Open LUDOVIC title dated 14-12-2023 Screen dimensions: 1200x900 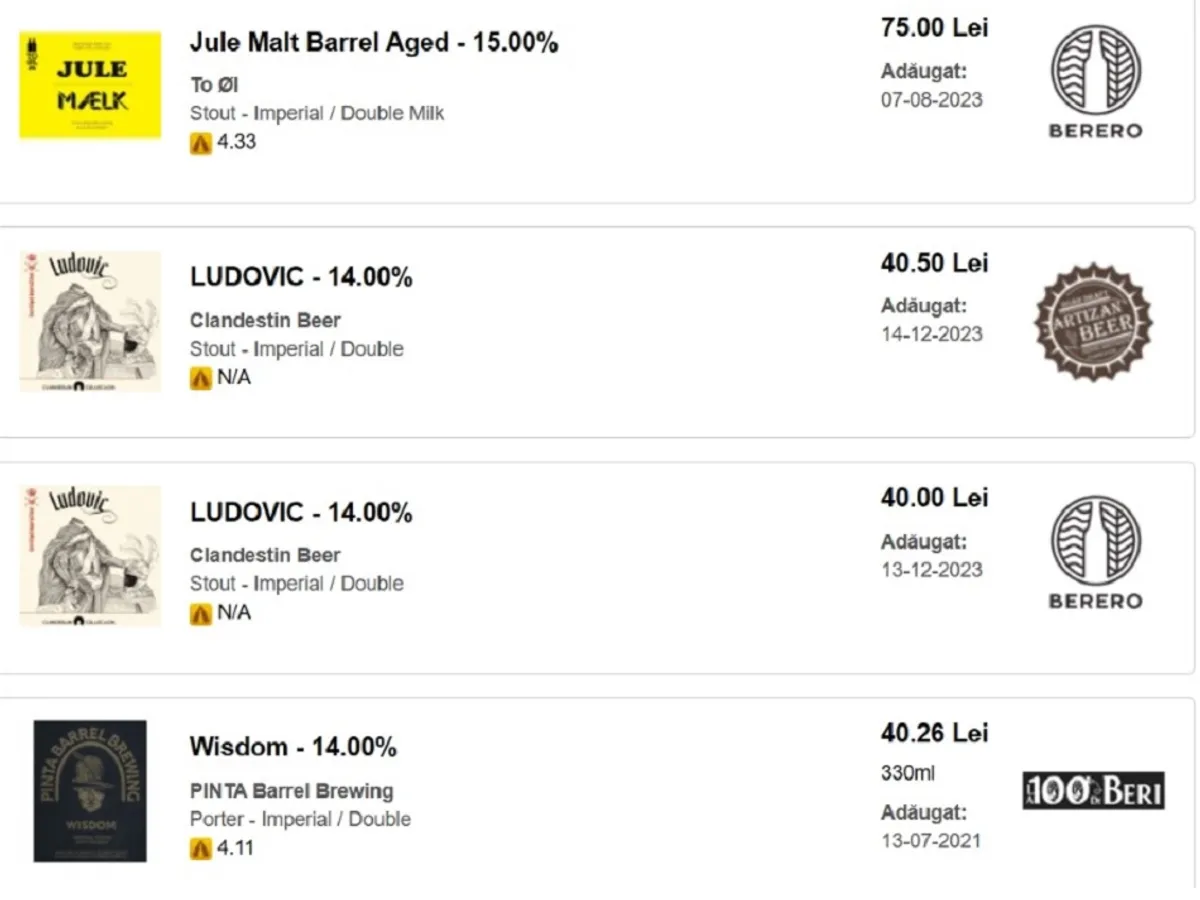[301, 277]
